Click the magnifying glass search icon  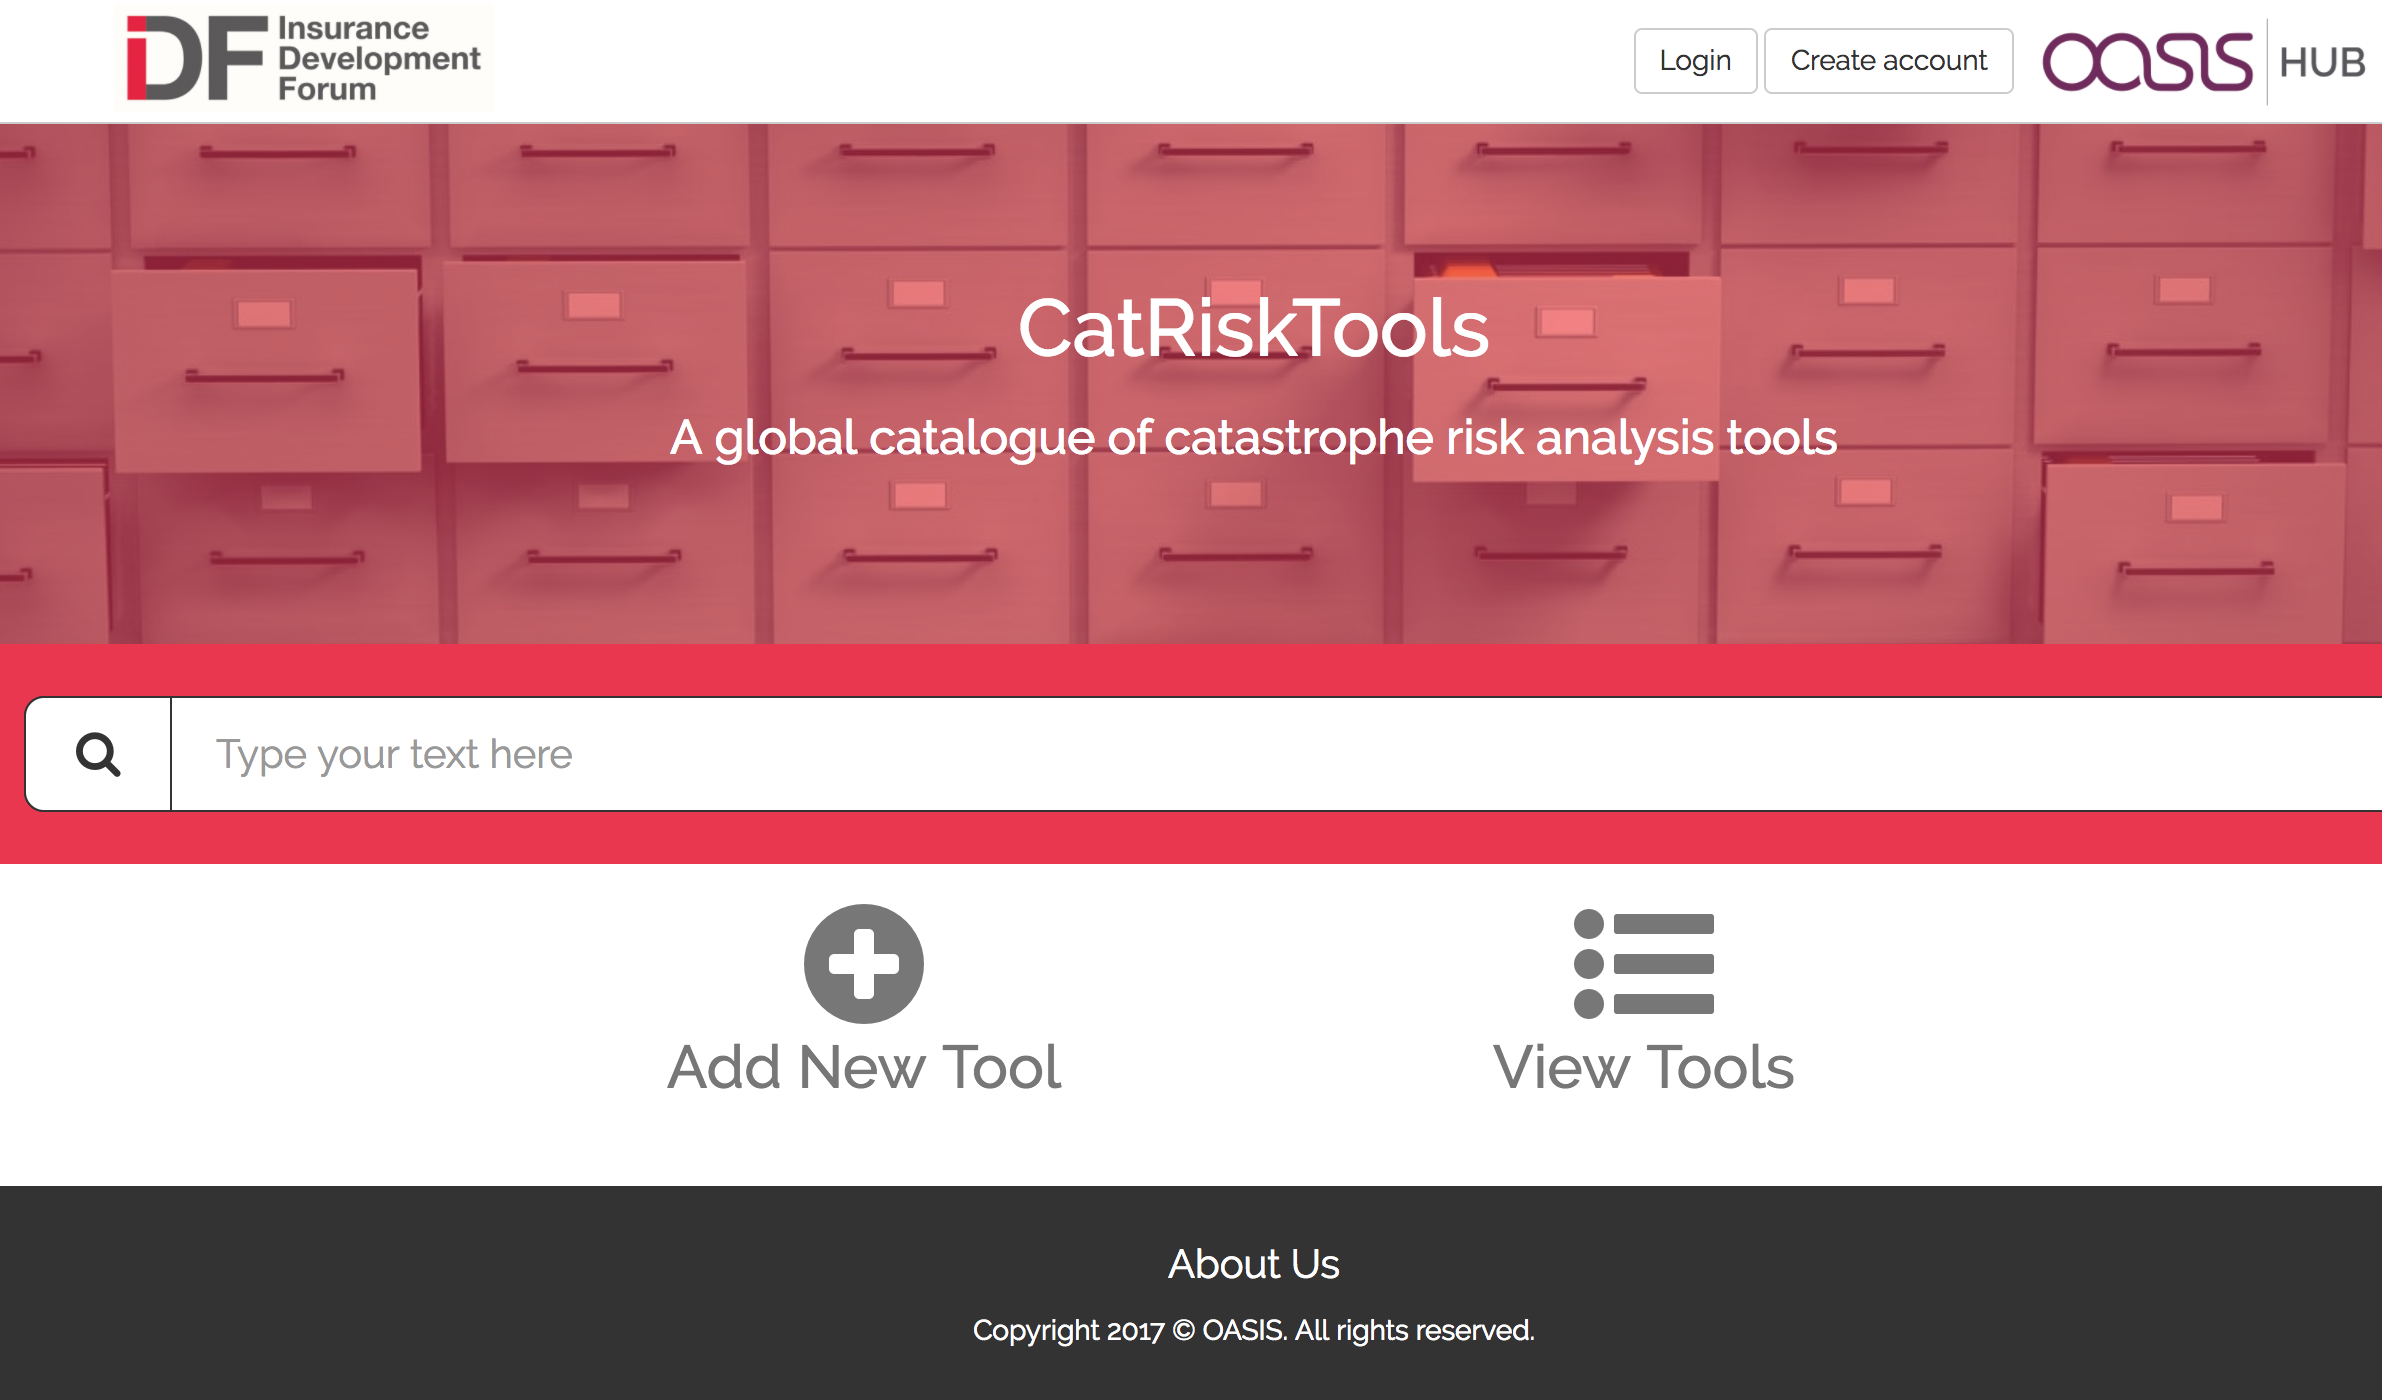pyautogui.click(x=98, y=754)
